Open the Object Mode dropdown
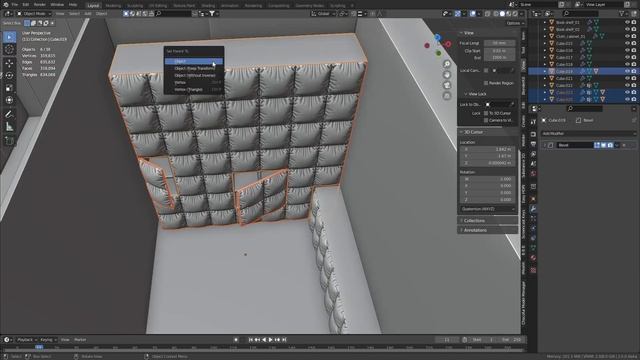The image size is (640, 360). tap(34, 13)
